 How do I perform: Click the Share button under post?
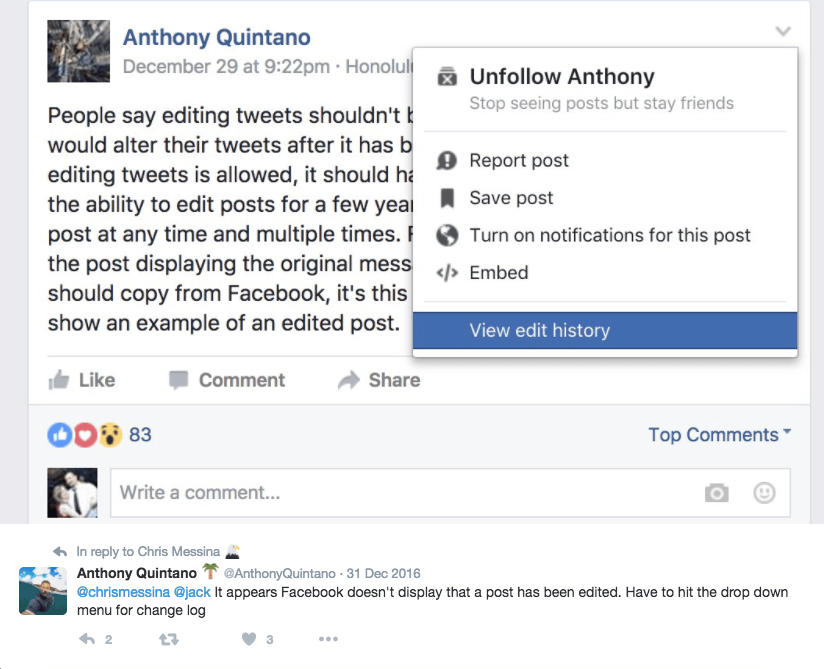(x=379, y=380)
